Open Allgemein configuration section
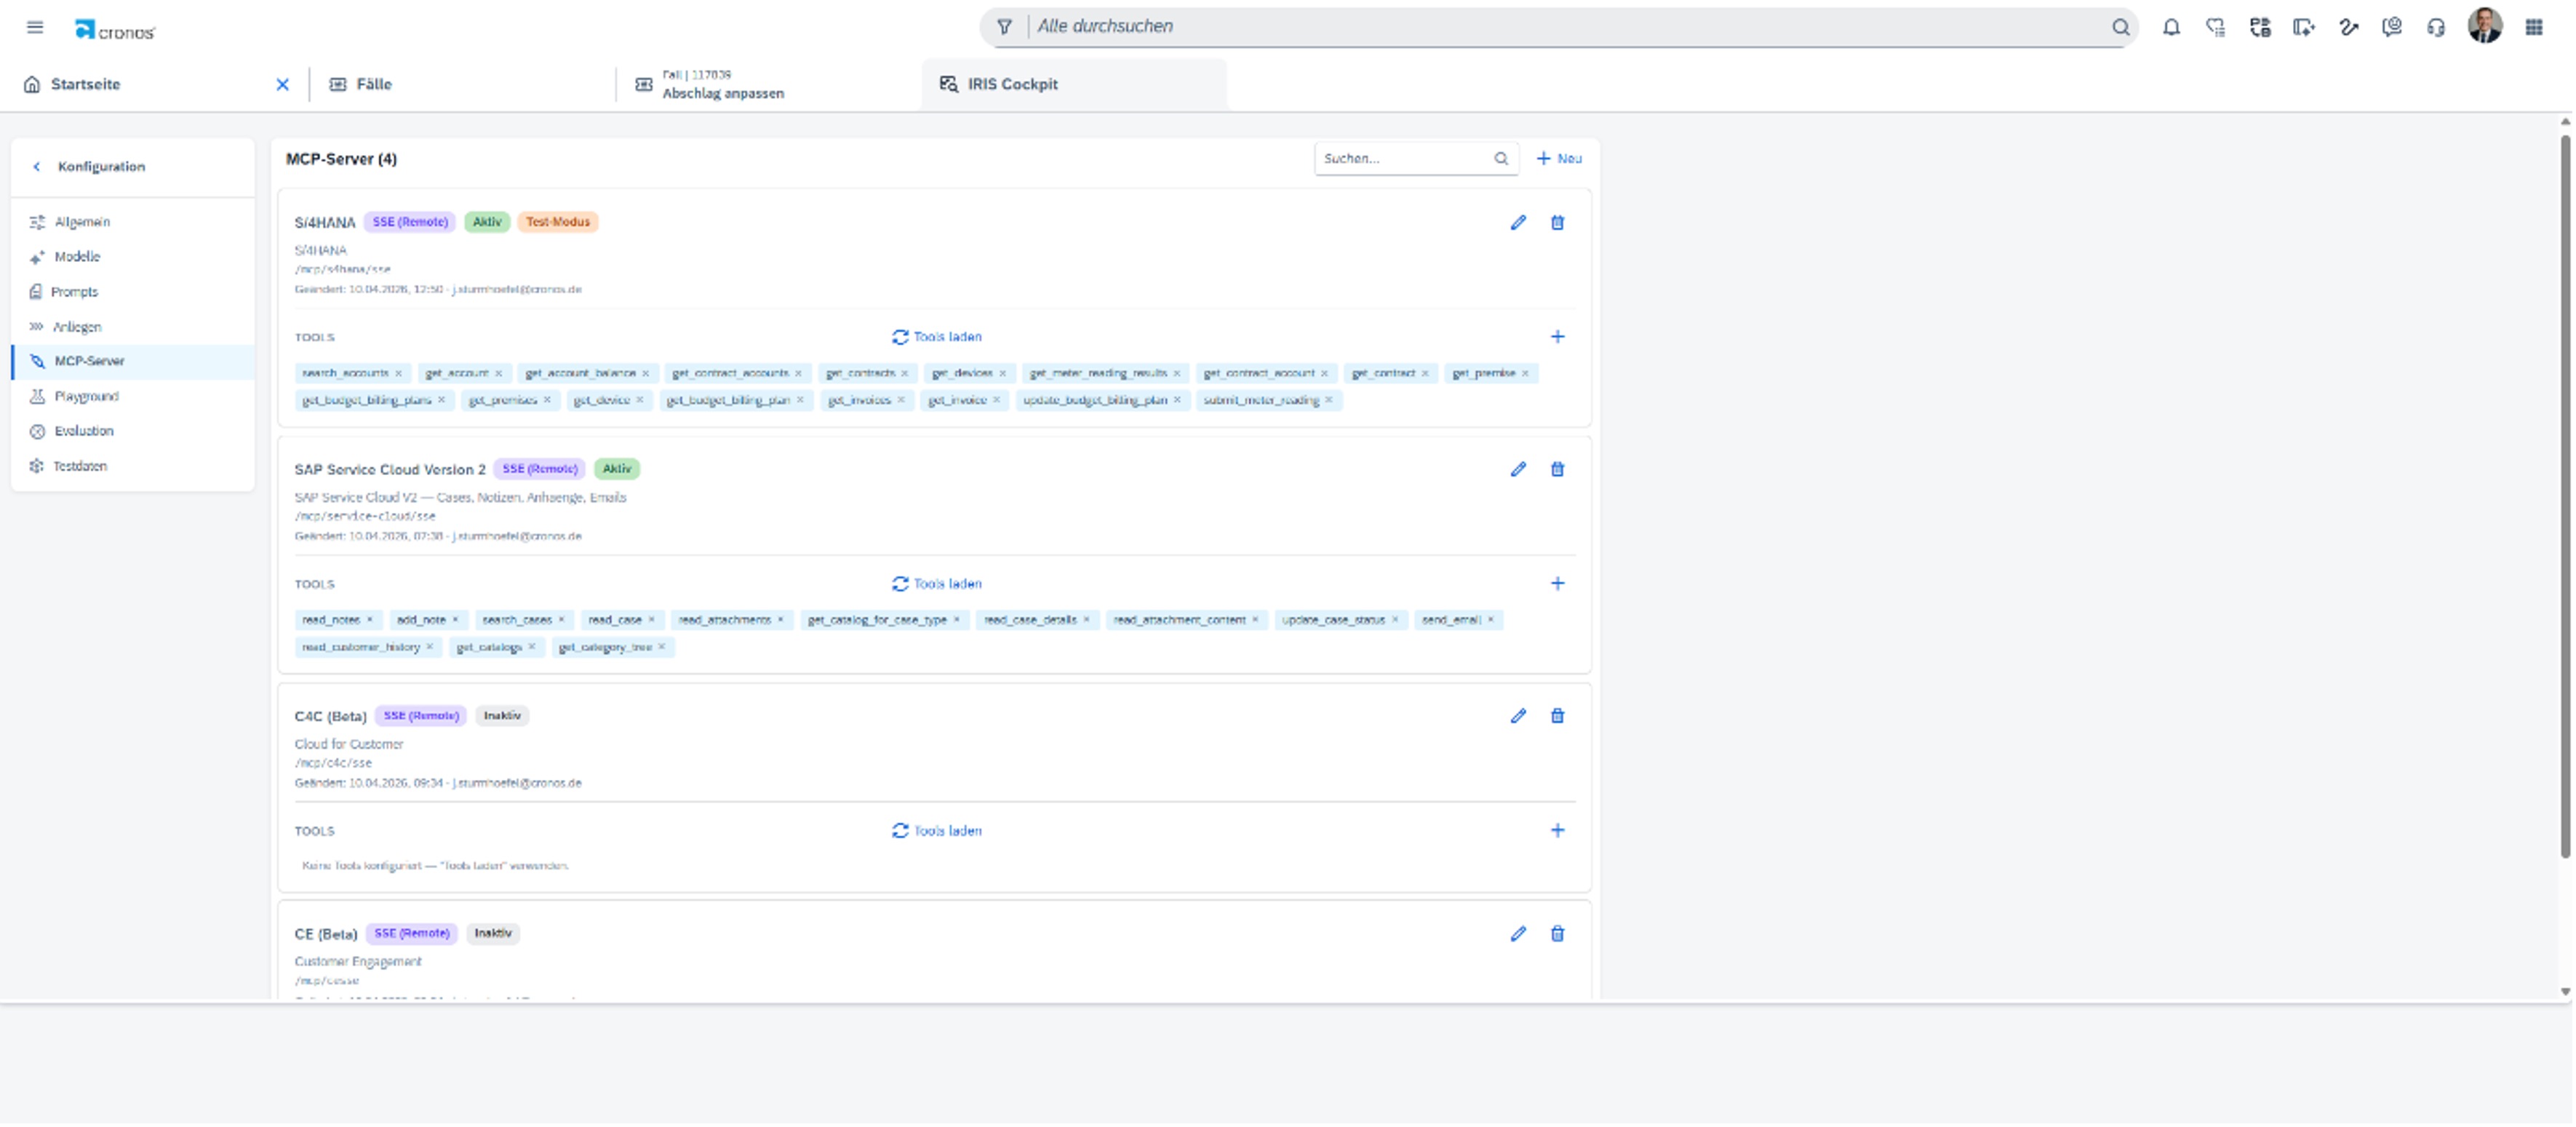Viewport: 2576px width, 1127px height. tap(132, 222)
